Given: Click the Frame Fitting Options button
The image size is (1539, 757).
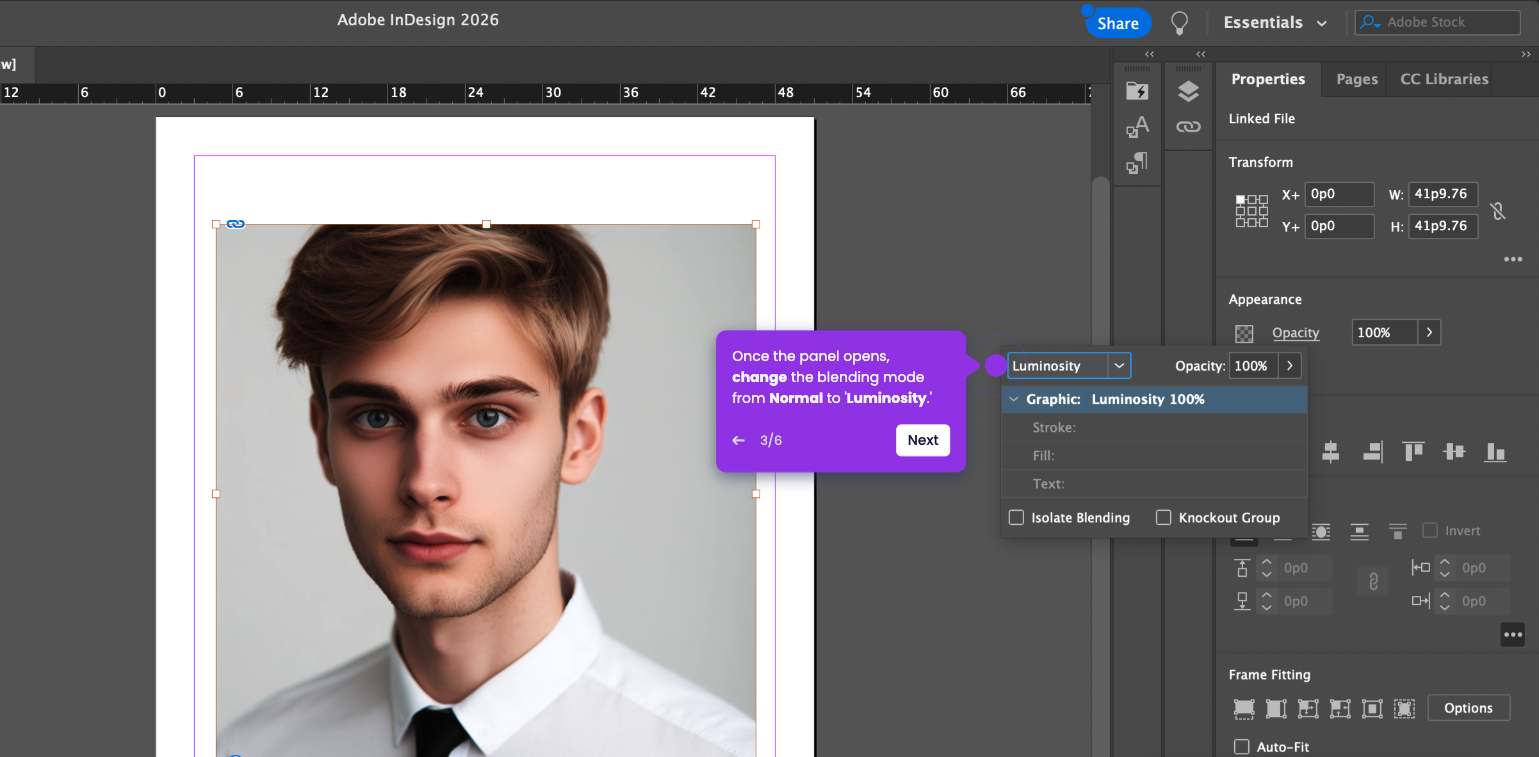Looking at the screenshot, I should pyautogui.click(x=1467, y=708).
